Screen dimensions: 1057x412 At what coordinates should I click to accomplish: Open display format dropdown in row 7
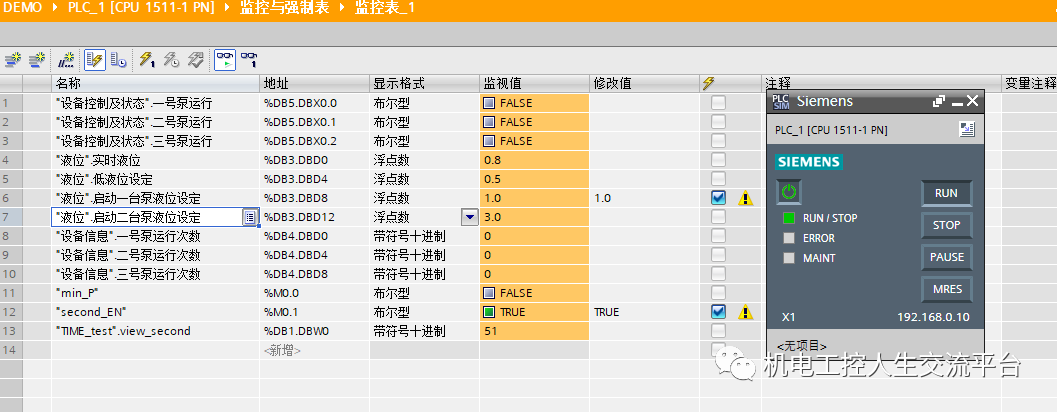(x=468, y=217)
